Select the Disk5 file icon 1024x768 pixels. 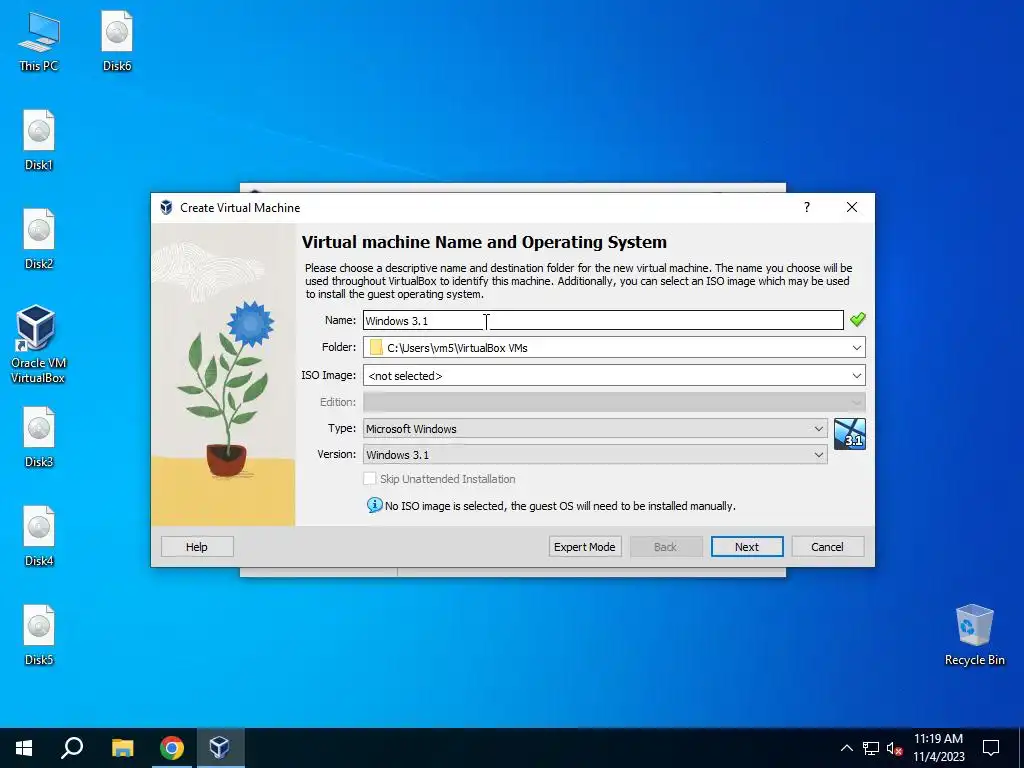39,636
